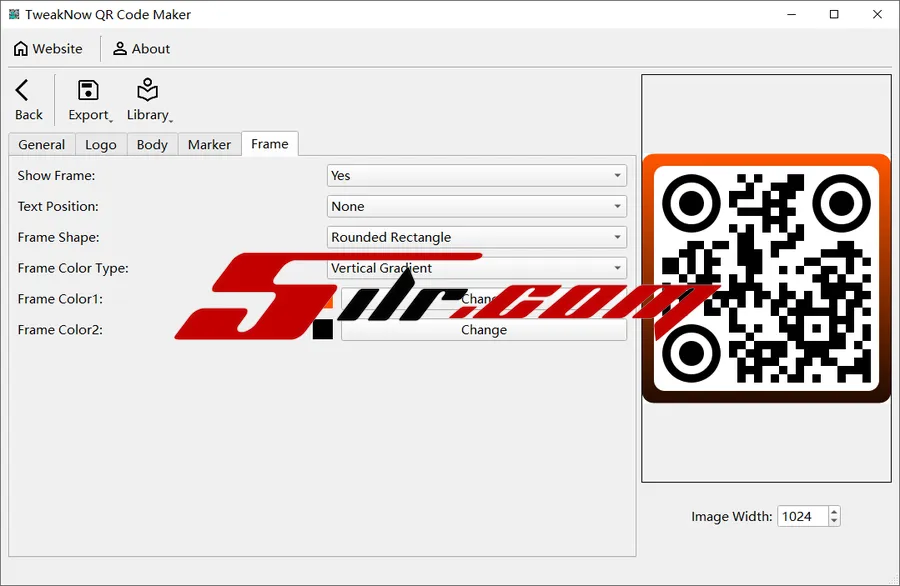Click the 'Show Frame:' label
The width and height of the screenshot is (900, 586).
click(x=56, y=176)
